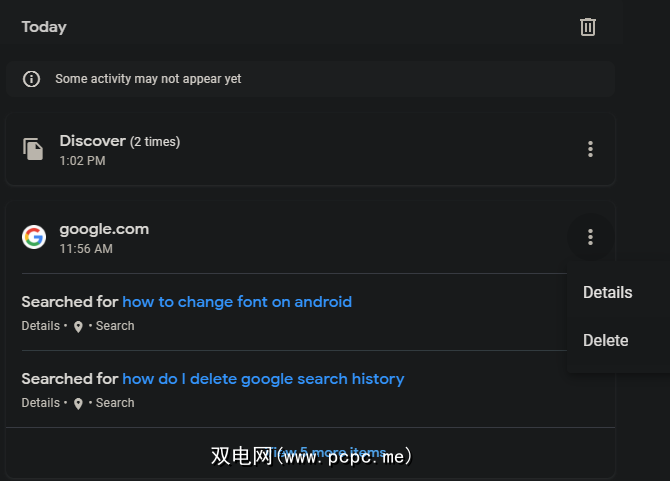Choose Details from the popup menu

(608, 293)
